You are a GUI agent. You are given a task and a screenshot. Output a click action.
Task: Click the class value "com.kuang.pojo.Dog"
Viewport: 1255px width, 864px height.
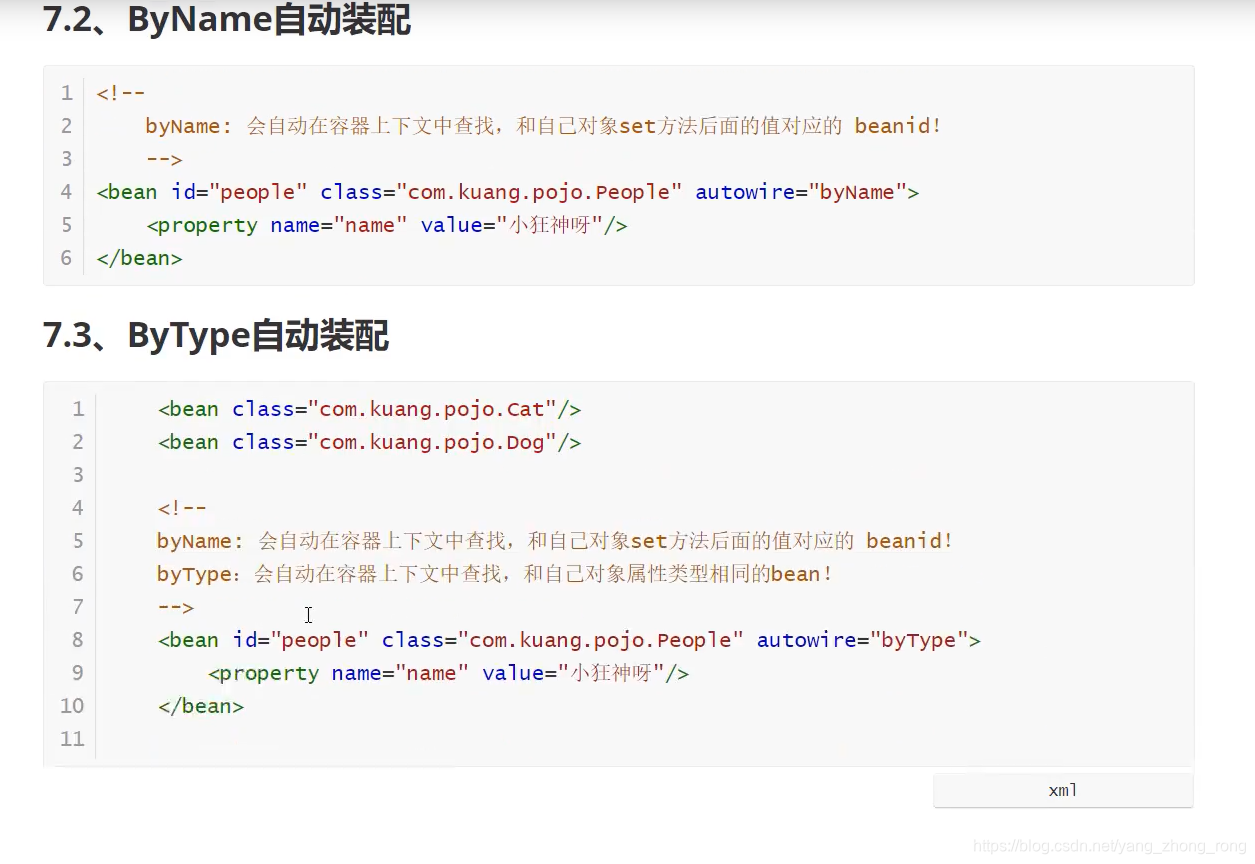pos(432,442)
